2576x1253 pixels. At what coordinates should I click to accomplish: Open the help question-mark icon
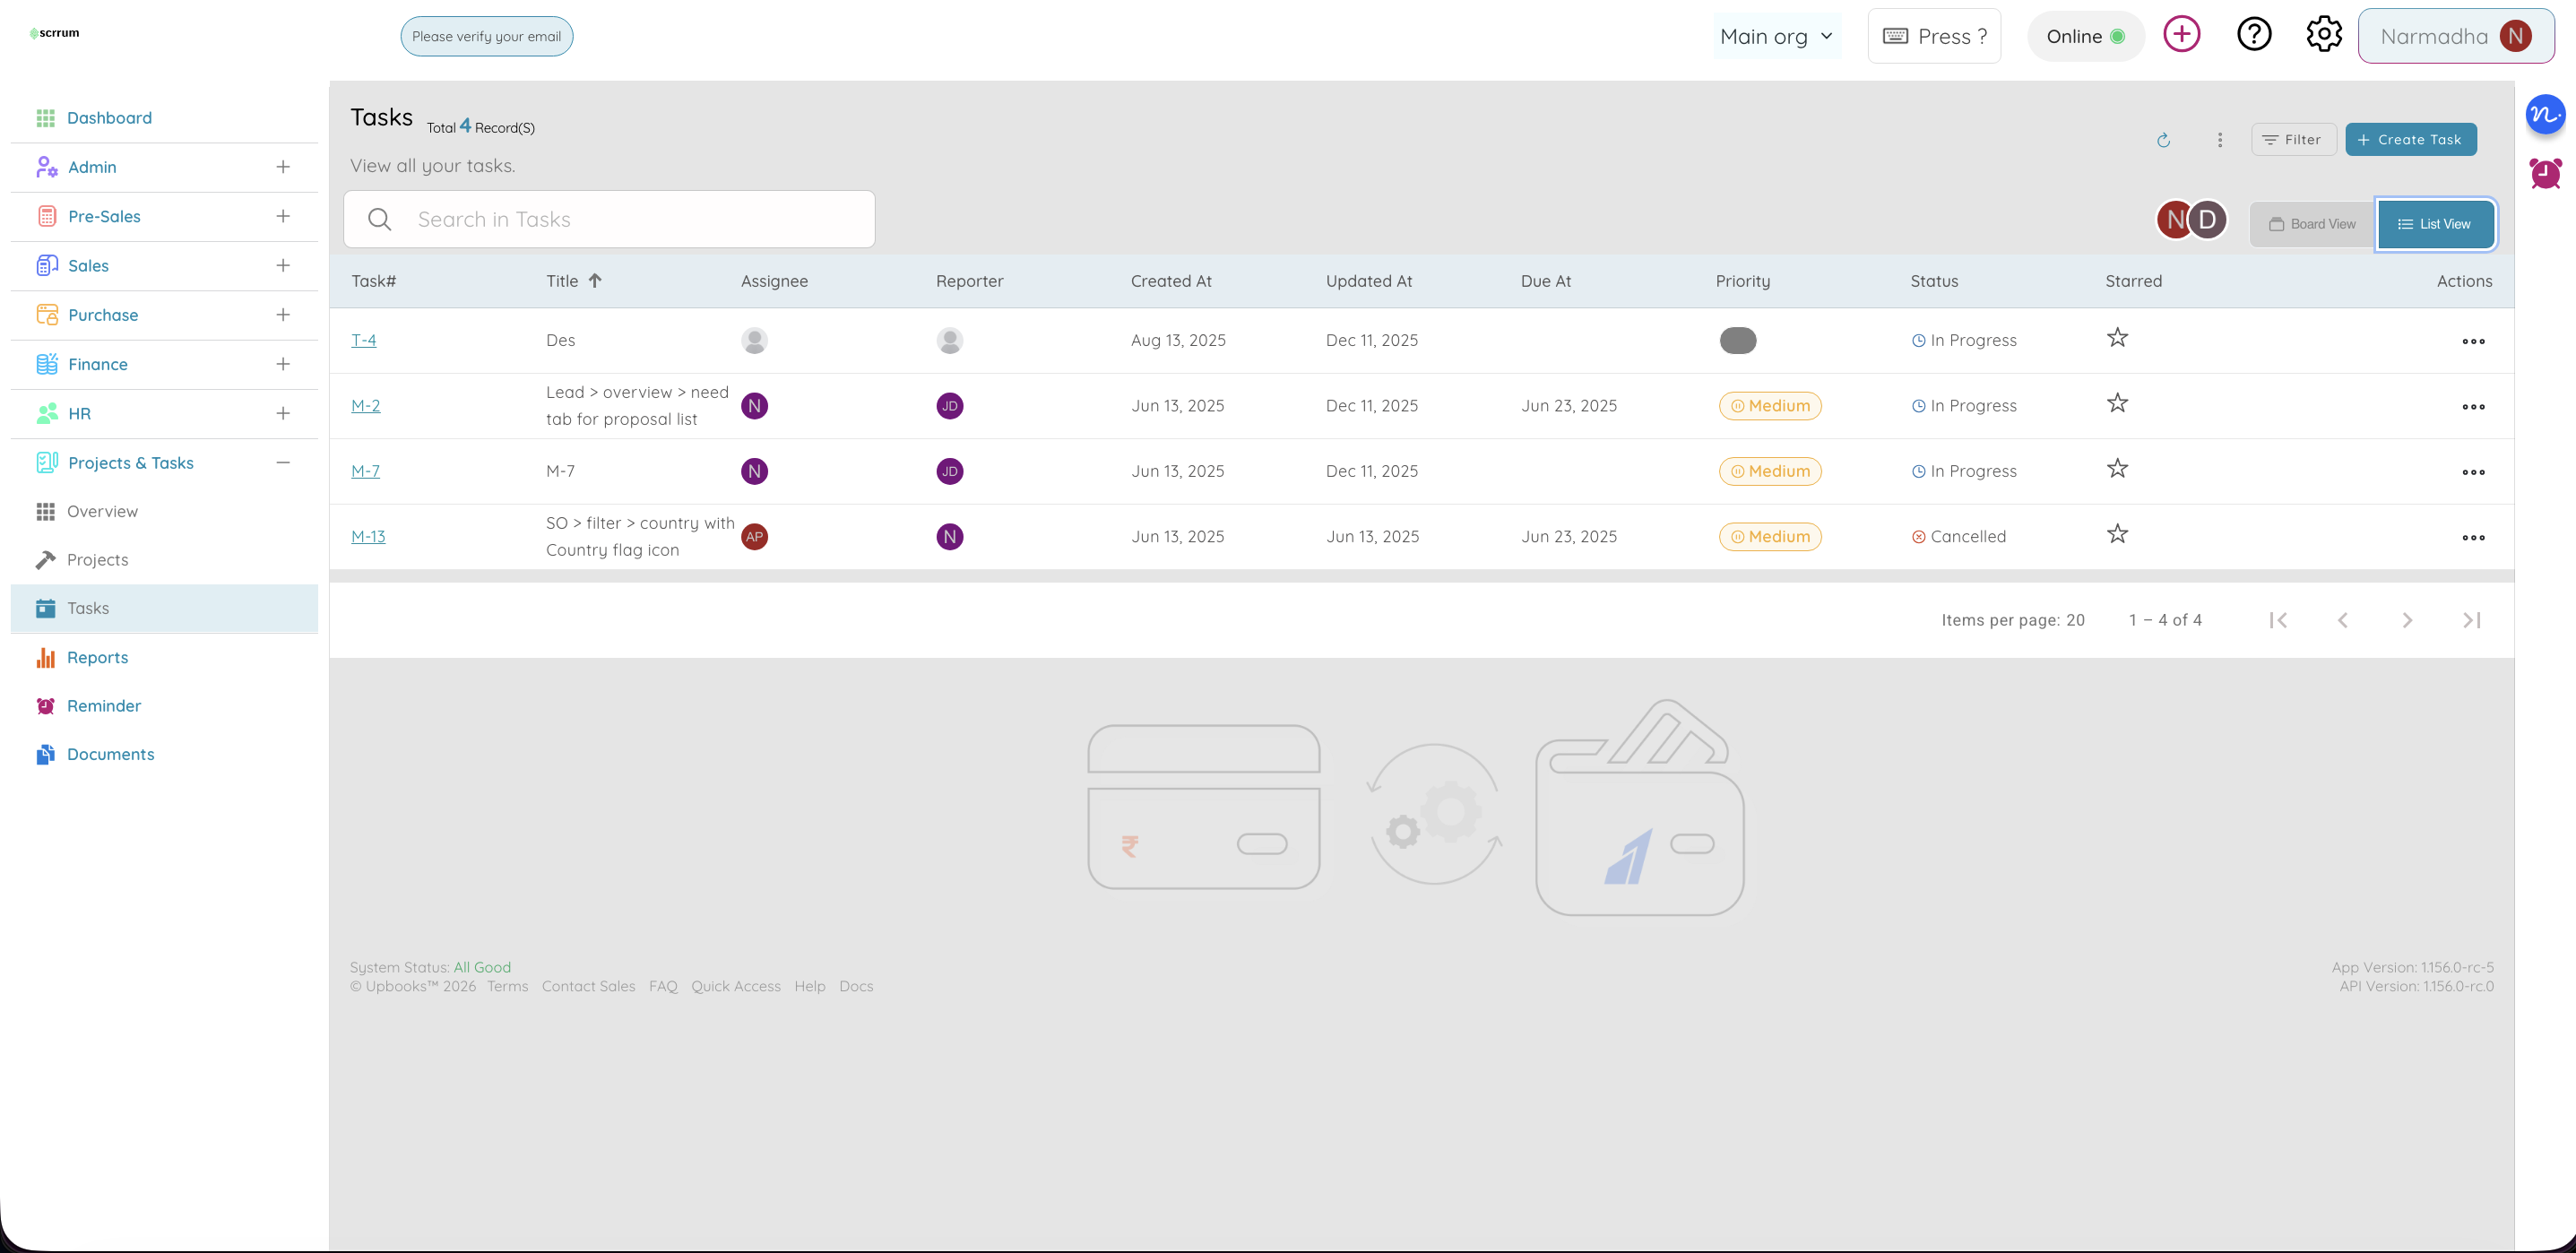tap(2254, 33)
